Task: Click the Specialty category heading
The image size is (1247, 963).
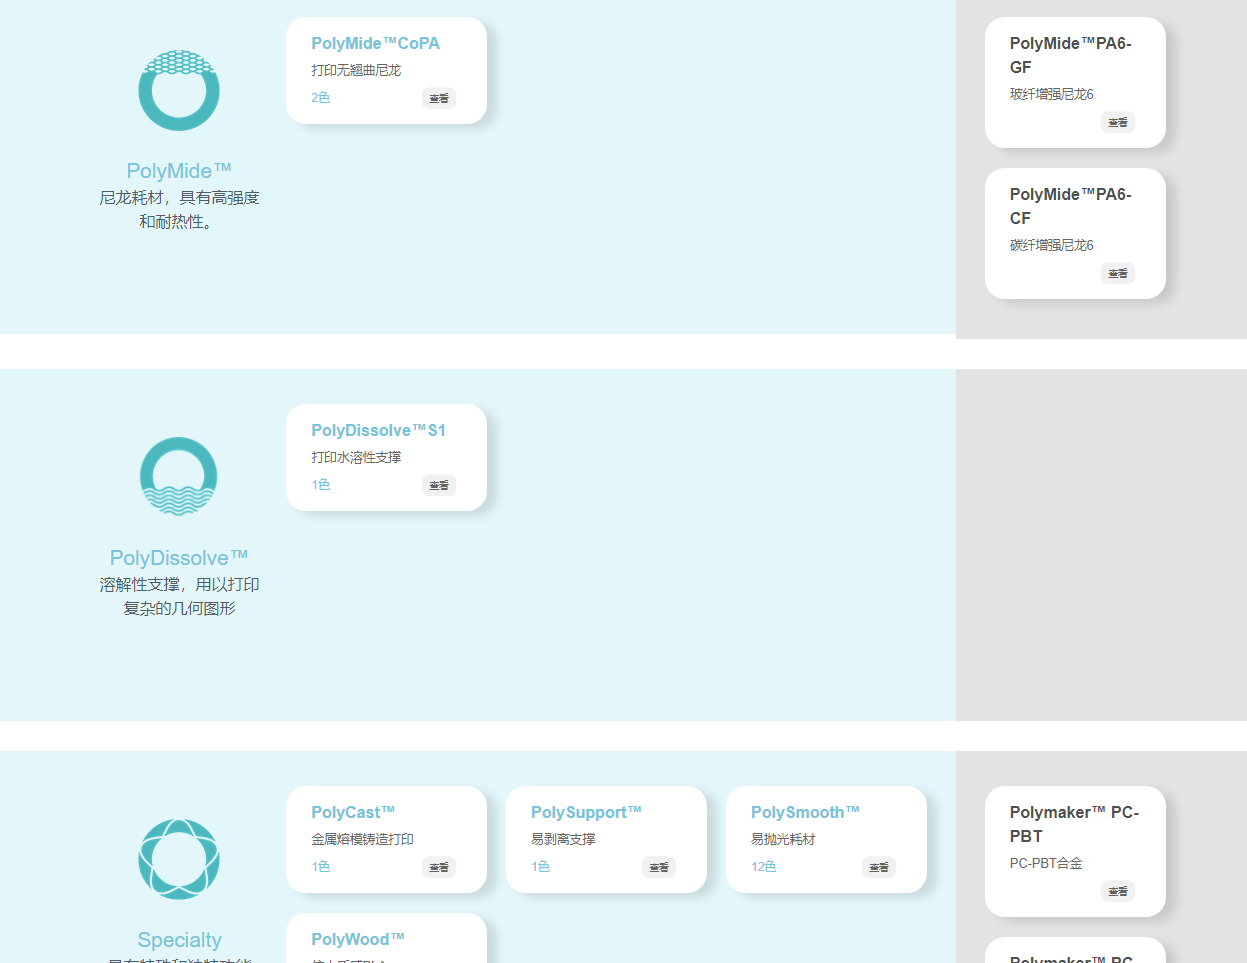Action: 179,939
